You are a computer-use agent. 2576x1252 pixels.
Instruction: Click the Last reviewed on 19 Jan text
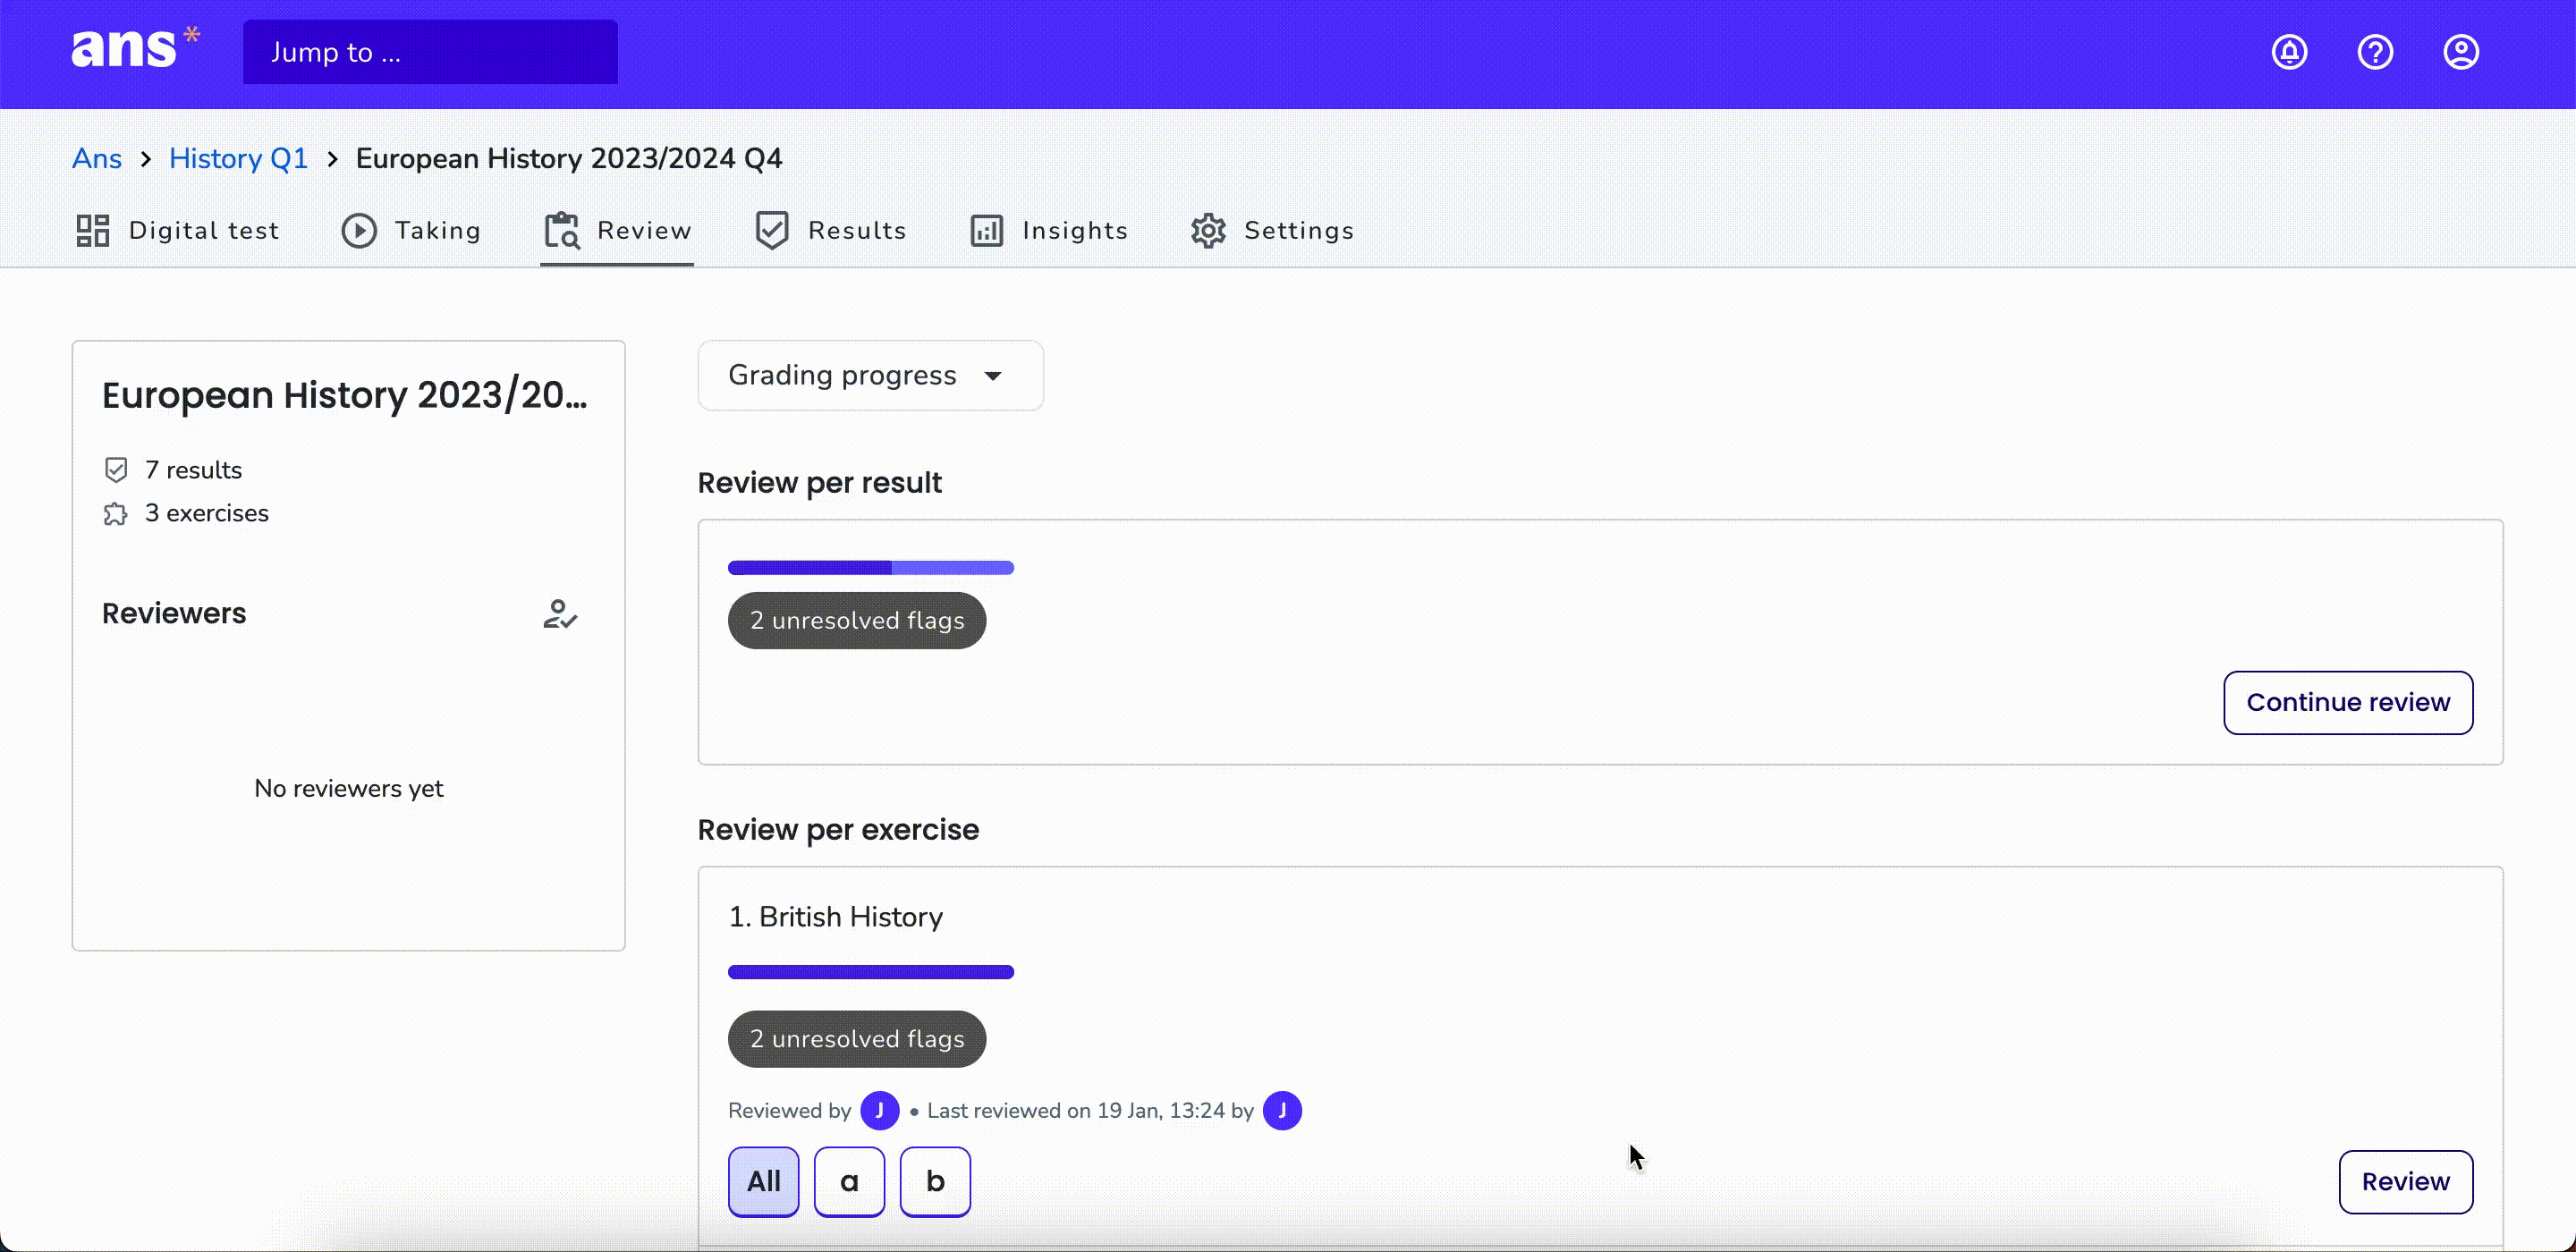[1090, 1111]
